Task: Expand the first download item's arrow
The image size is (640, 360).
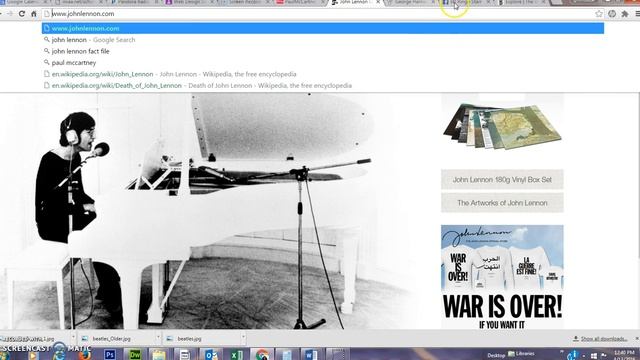Action: pos(73,338)
